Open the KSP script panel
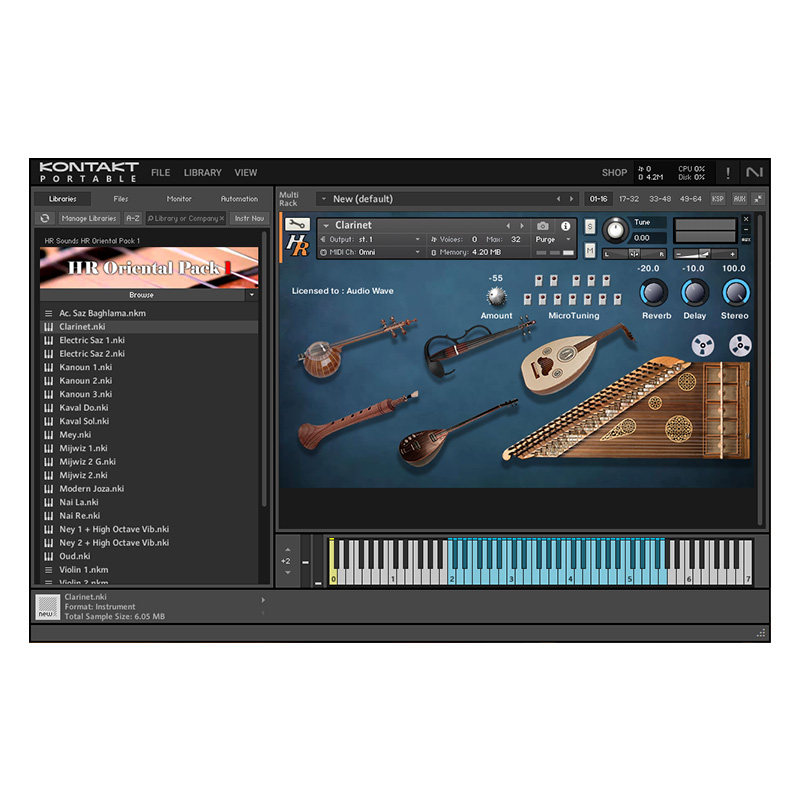800x800 pixels. pyautogui.click(x=717, y=199)
